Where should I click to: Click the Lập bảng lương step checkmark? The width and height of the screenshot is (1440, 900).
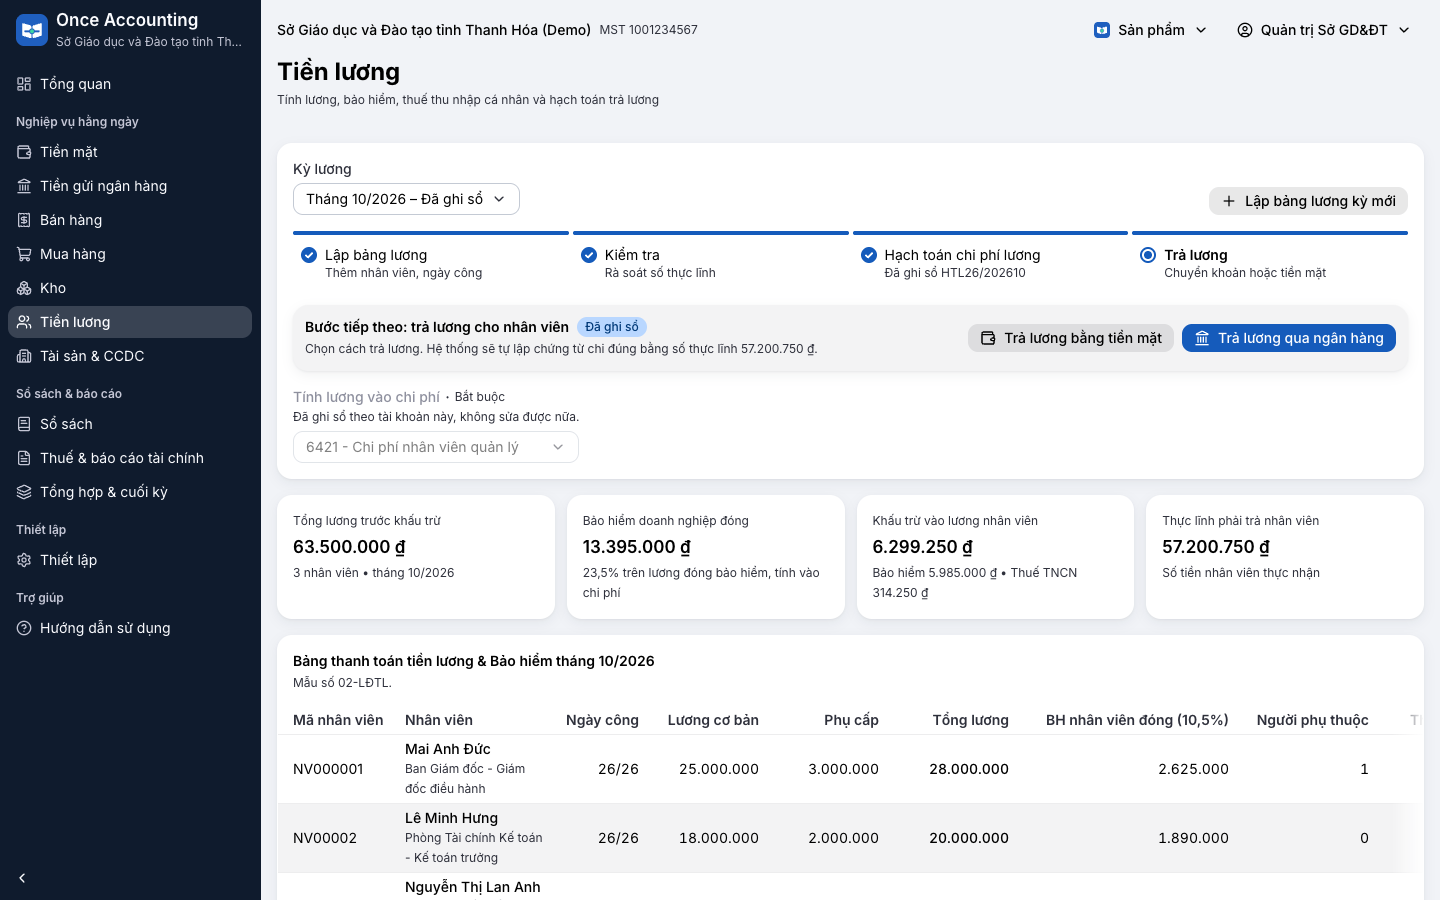(x=309, y=255)
